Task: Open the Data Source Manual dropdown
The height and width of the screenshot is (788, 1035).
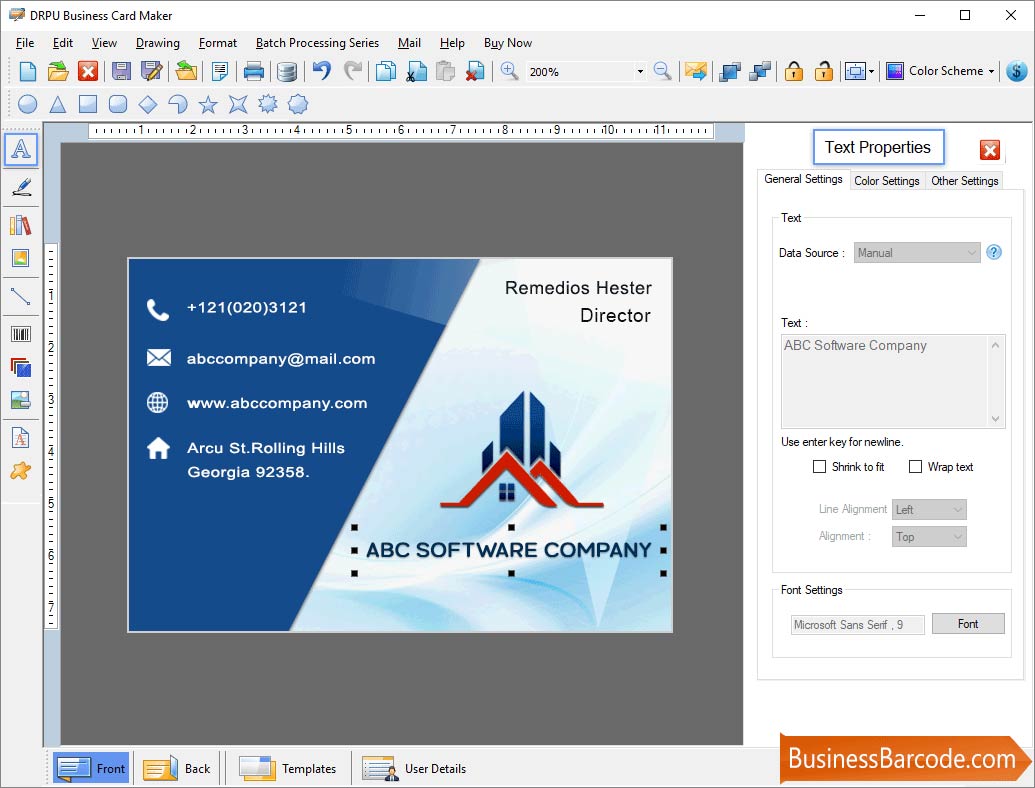Action: (917, 253)
